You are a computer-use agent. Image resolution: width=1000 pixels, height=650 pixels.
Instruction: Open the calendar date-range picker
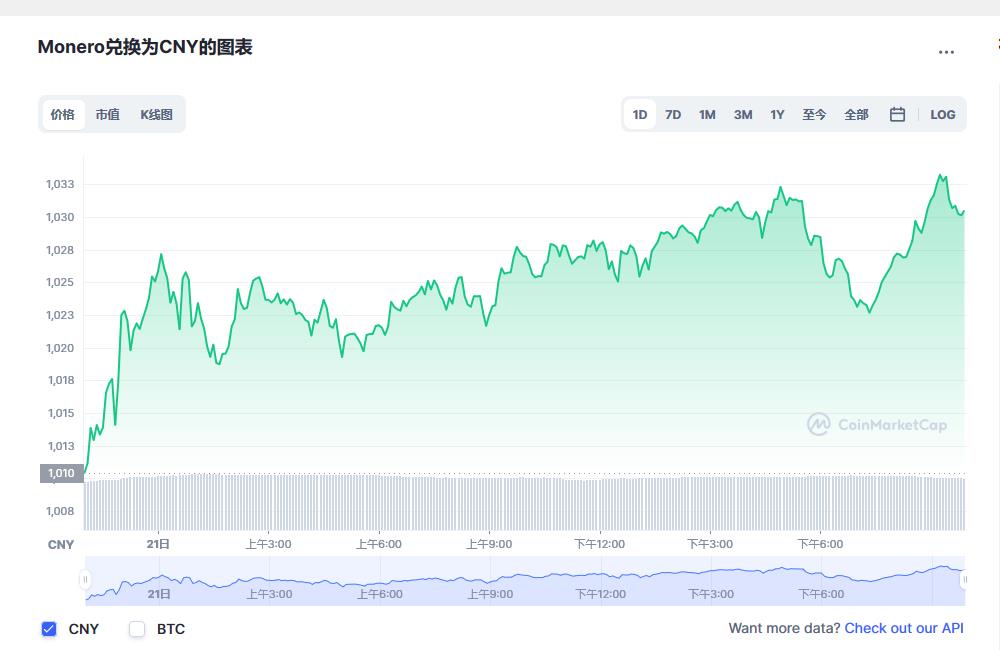(x=897, y=114)
